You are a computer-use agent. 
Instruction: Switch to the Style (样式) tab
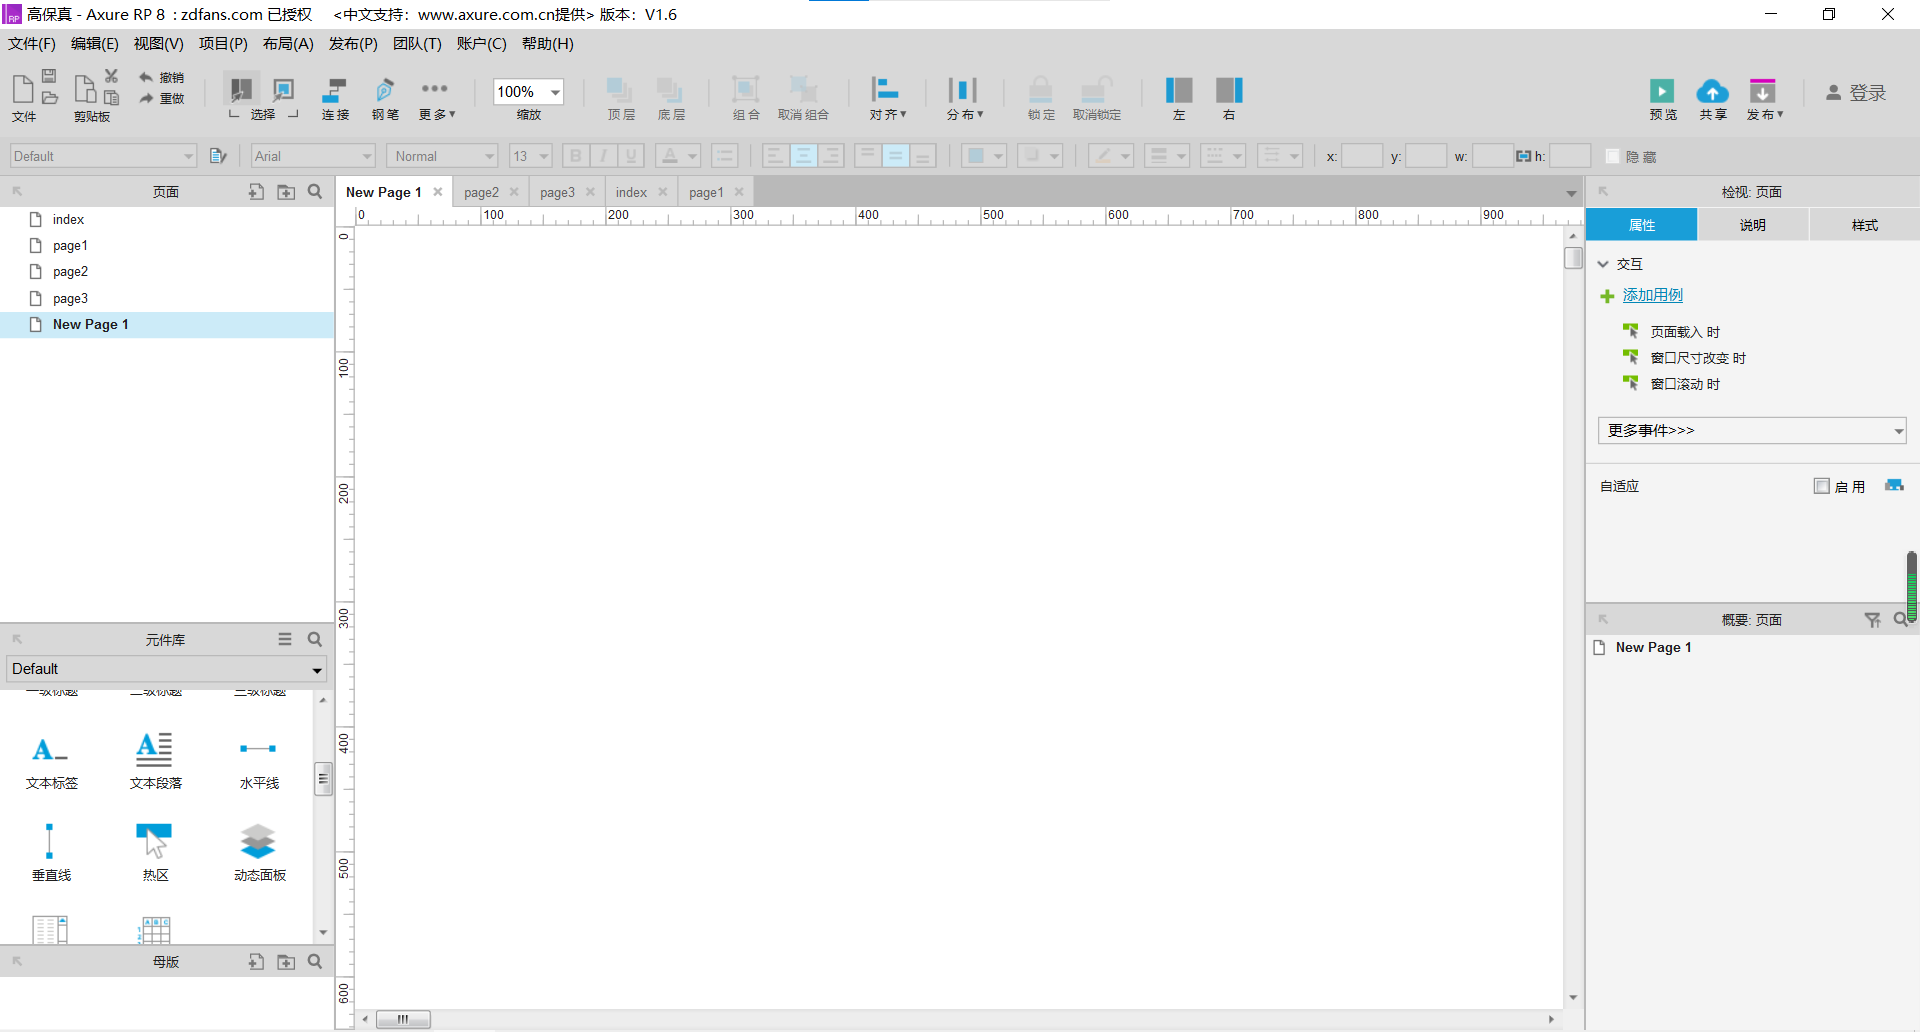(1864, 225)
